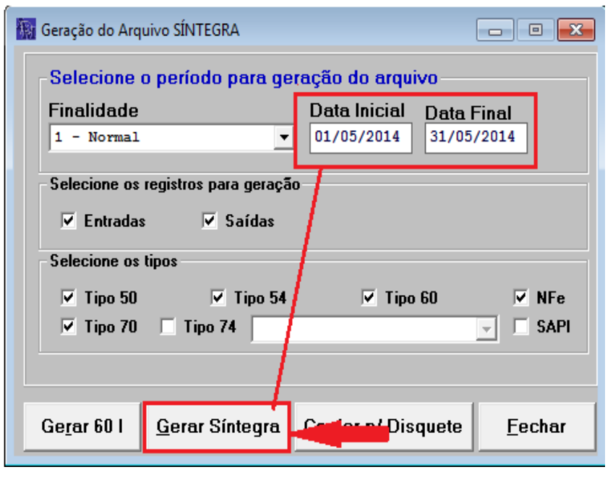The image size is (613, 480).
Task: Click the Data Inicial date field
Action: 360,137
